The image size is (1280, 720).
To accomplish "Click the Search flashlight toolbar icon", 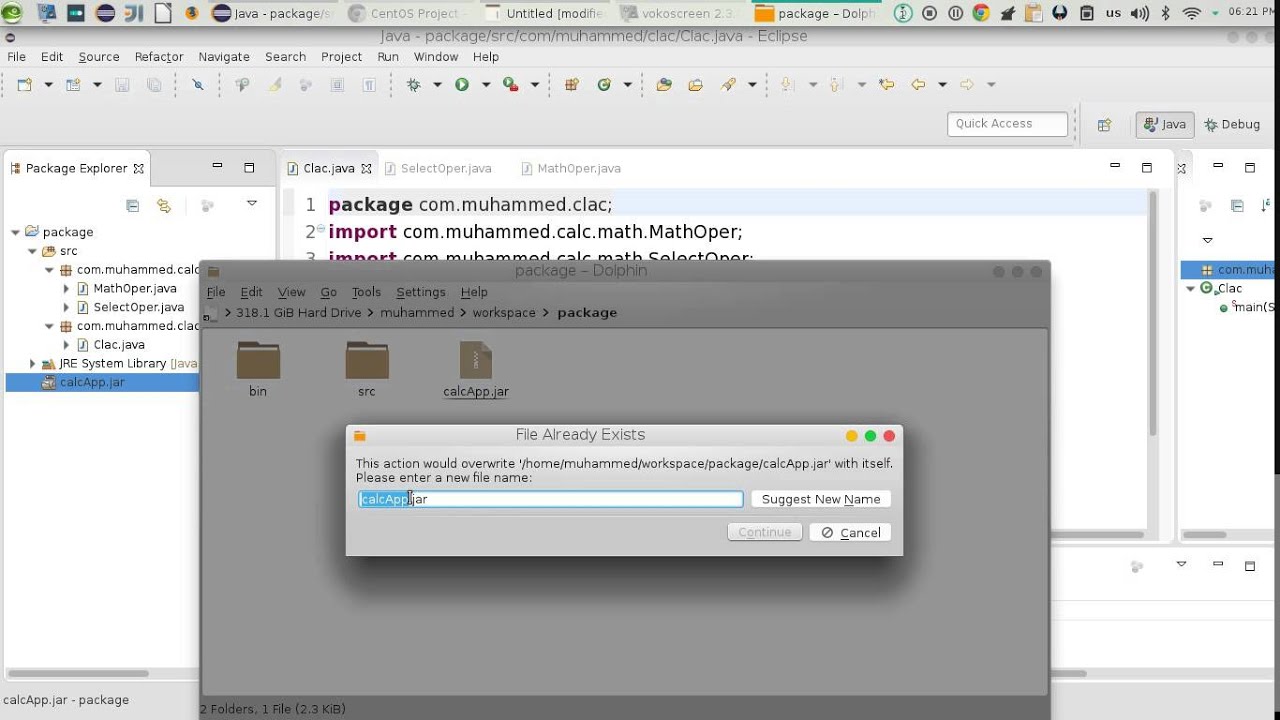I will coord(729,85).
